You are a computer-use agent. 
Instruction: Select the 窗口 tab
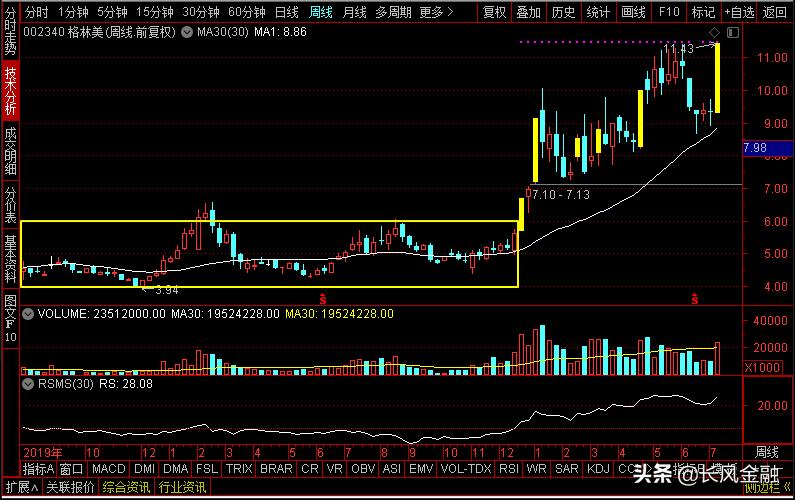[x=71, y=469]
